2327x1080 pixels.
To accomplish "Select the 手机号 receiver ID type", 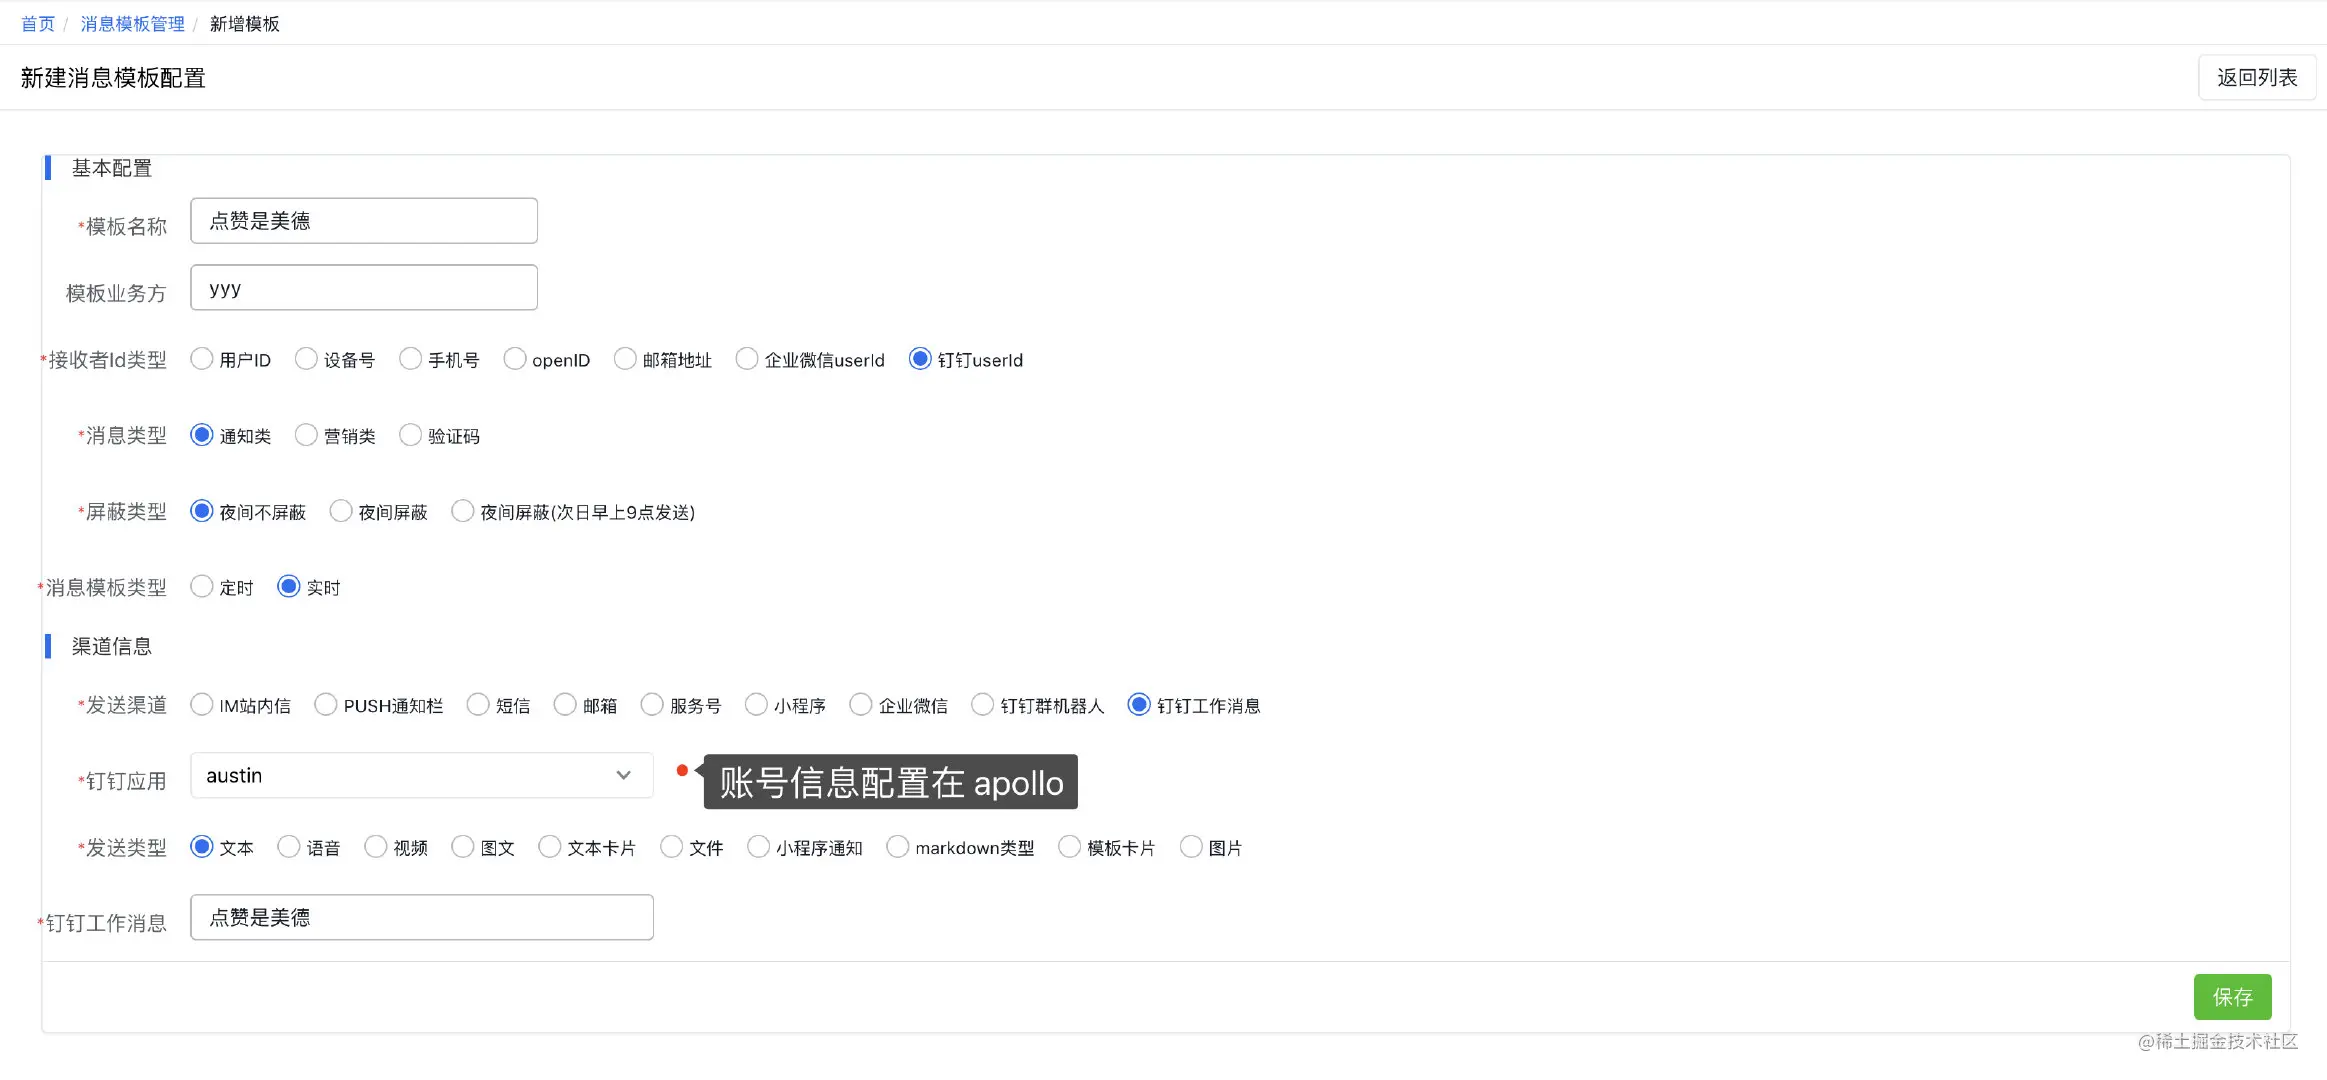I will (411, 359).
